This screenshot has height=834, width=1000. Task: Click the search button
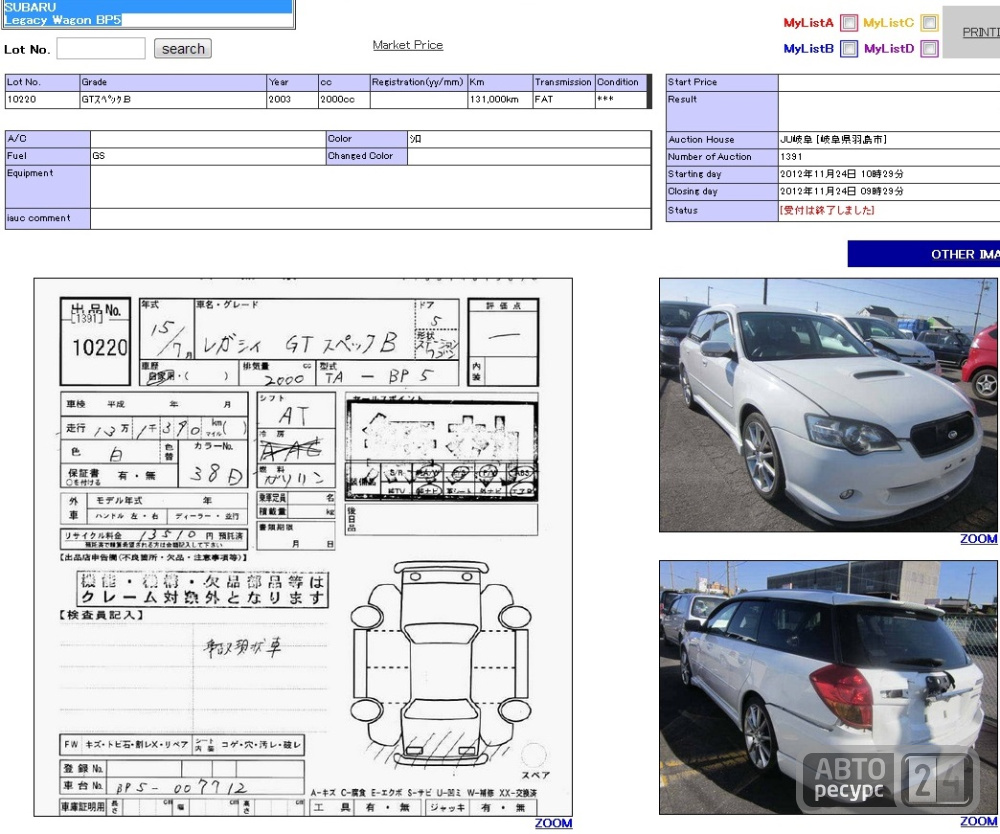(x=183, y=49)
